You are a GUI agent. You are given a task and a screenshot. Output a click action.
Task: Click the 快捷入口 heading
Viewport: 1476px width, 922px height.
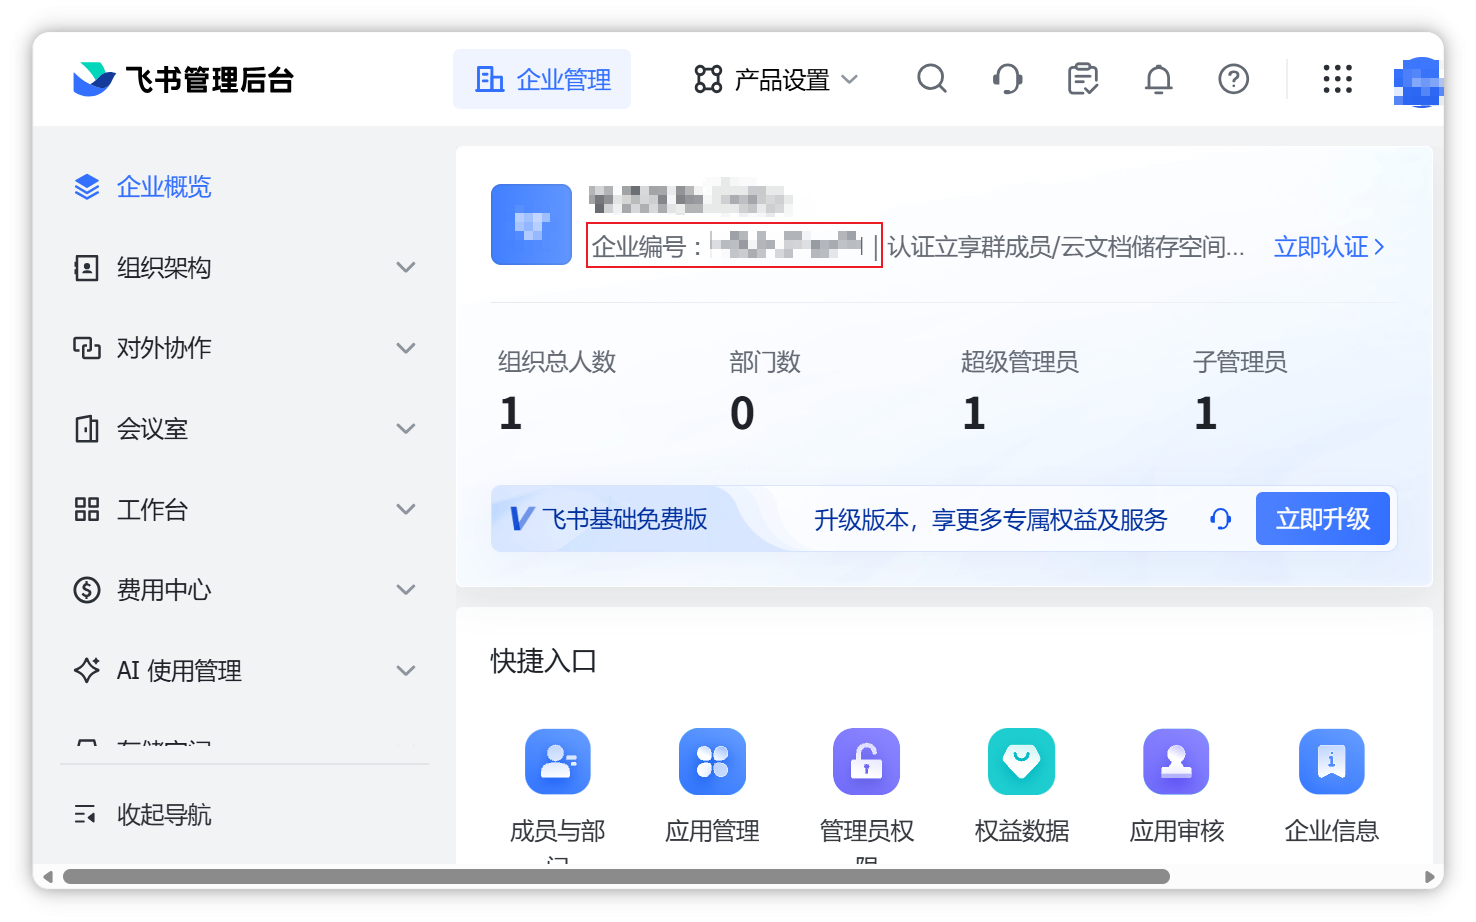coord(543,661)
